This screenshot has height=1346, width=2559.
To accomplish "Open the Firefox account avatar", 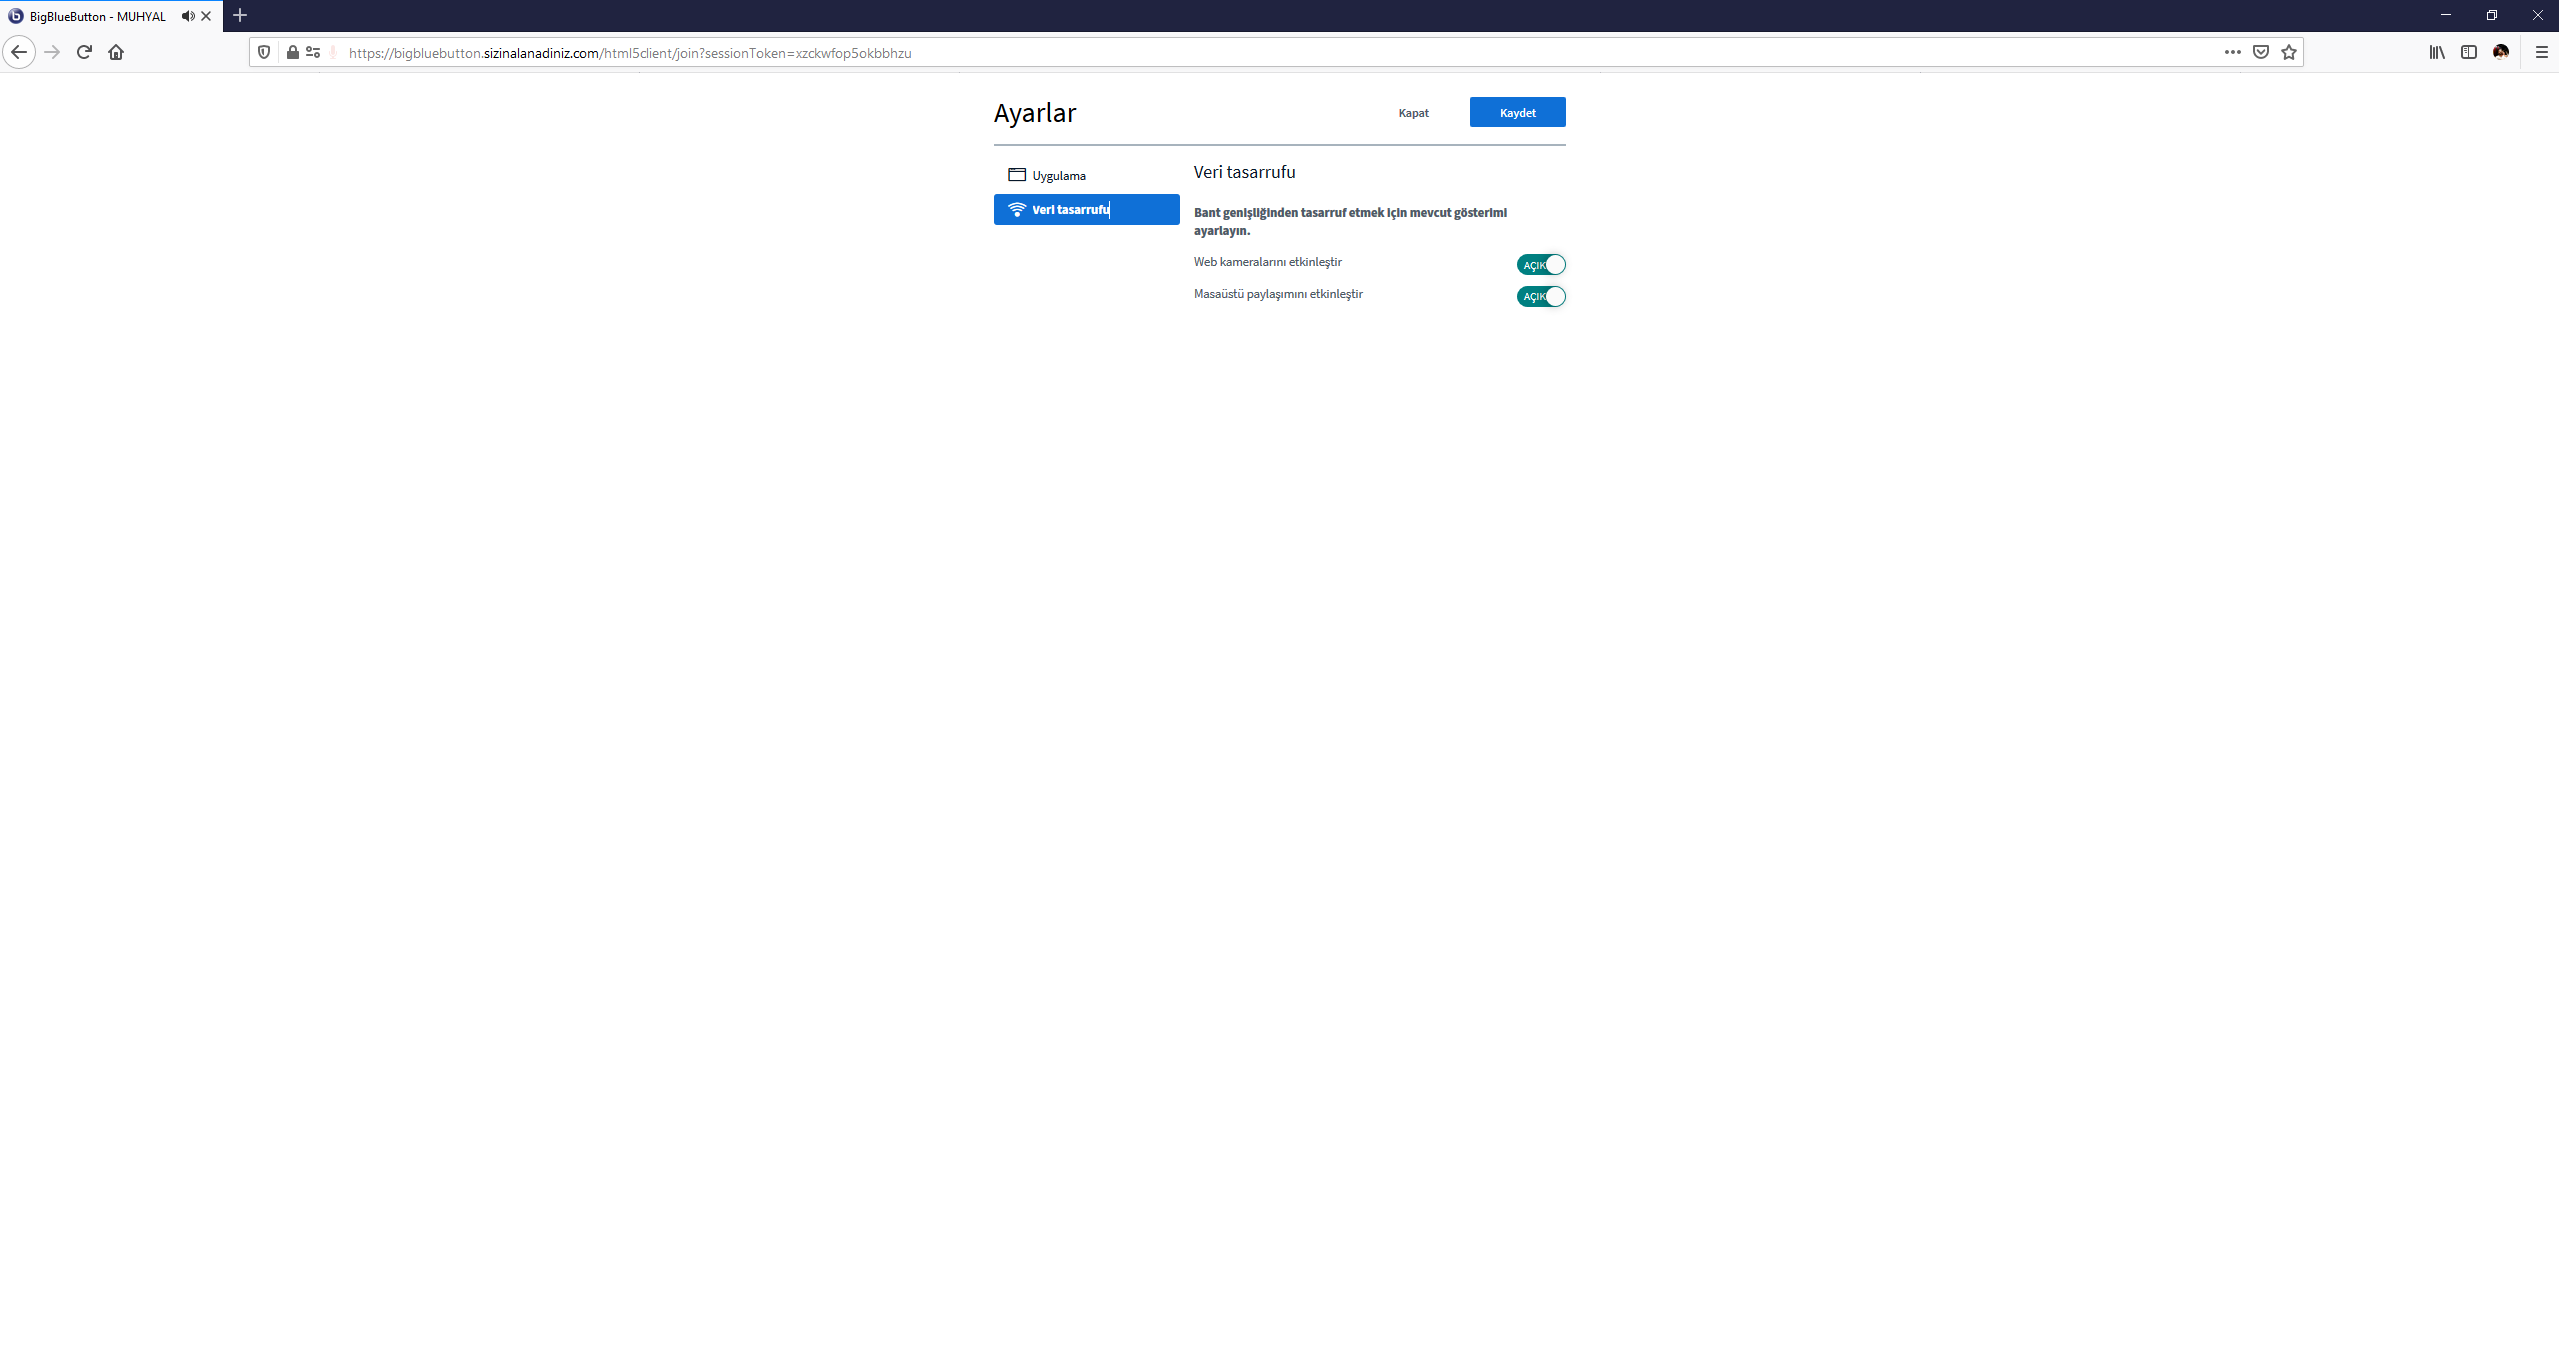I will [x=2501, y=52].
